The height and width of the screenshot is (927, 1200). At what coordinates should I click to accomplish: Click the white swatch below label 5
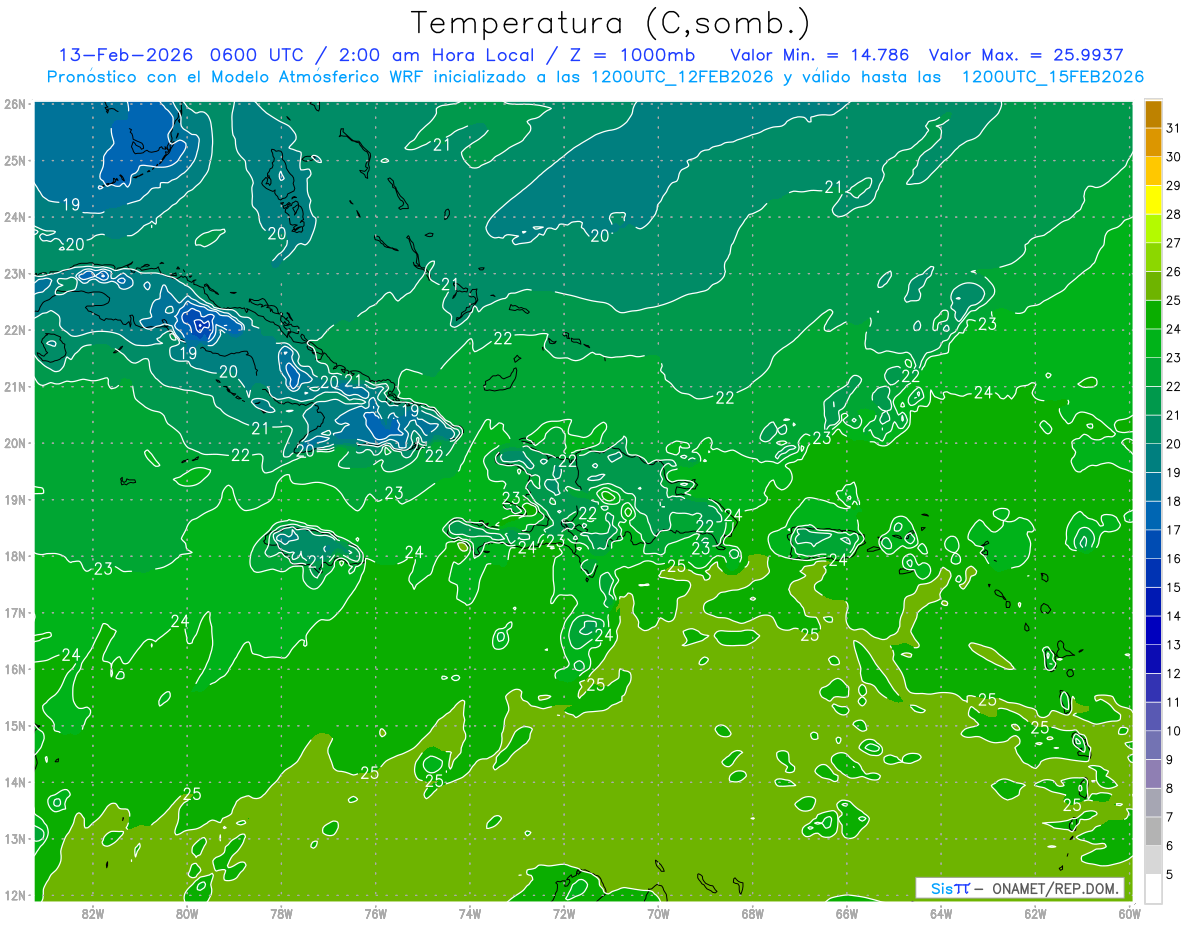[1153, 888]
